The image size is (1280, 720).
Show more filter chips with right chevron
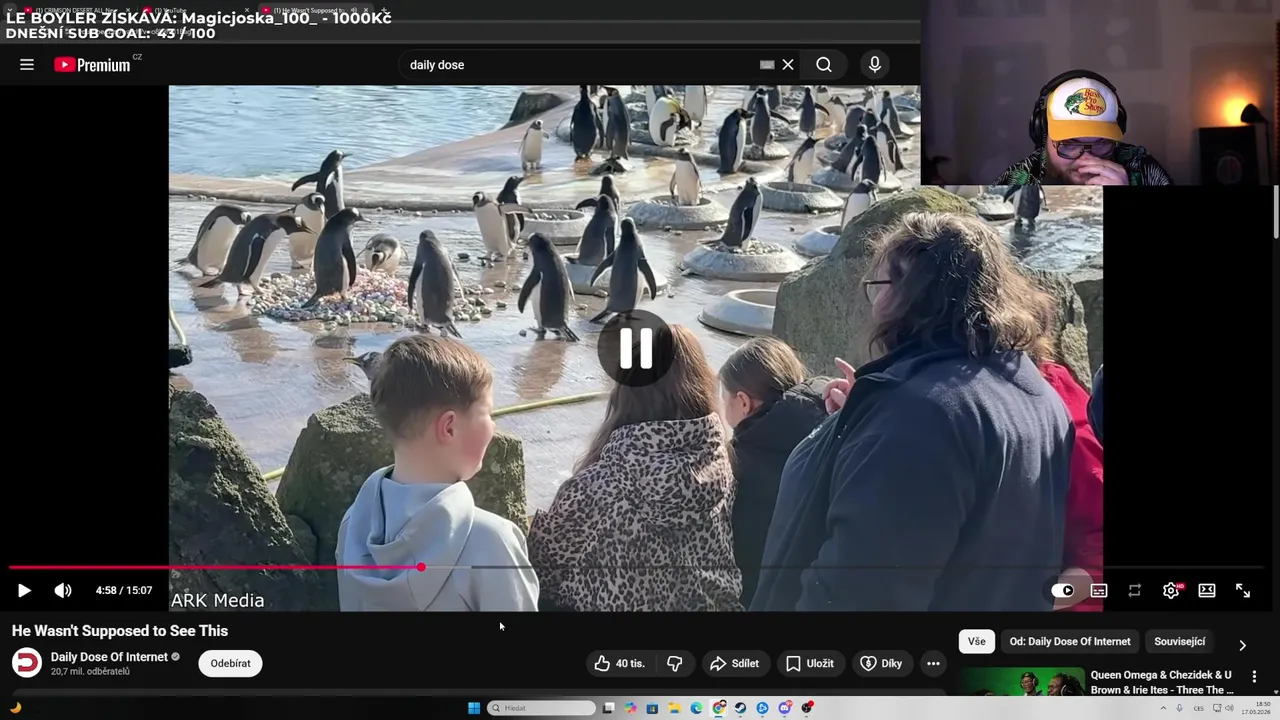(1242, 645)
